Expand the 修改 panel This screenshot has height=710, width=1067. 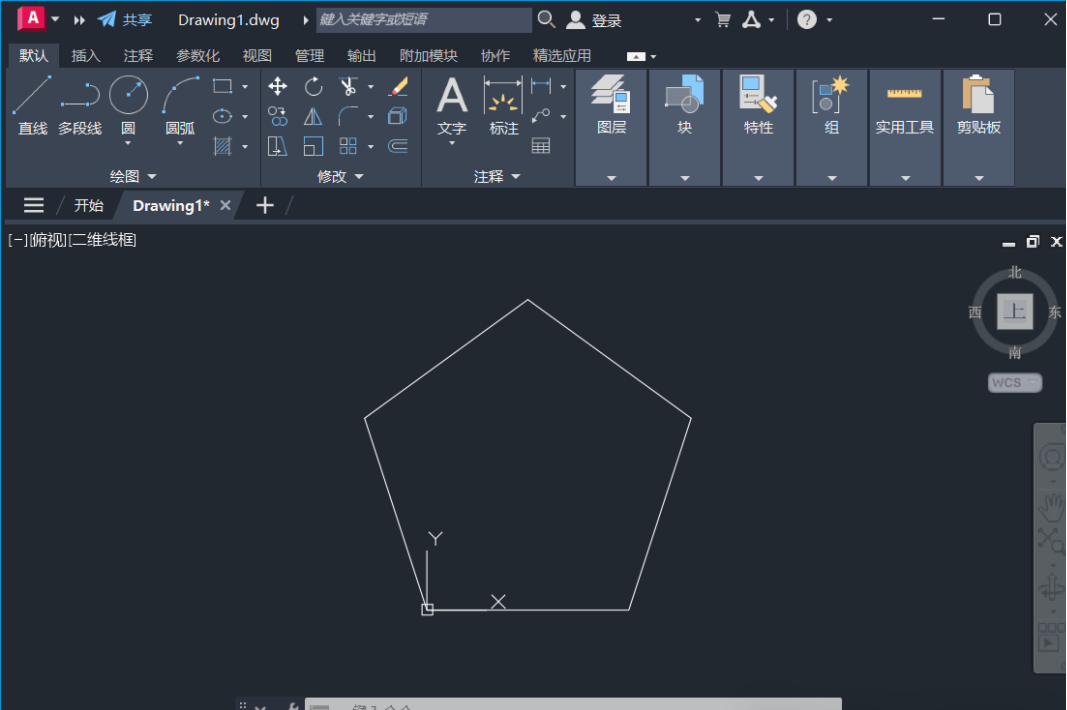[340, 176]
